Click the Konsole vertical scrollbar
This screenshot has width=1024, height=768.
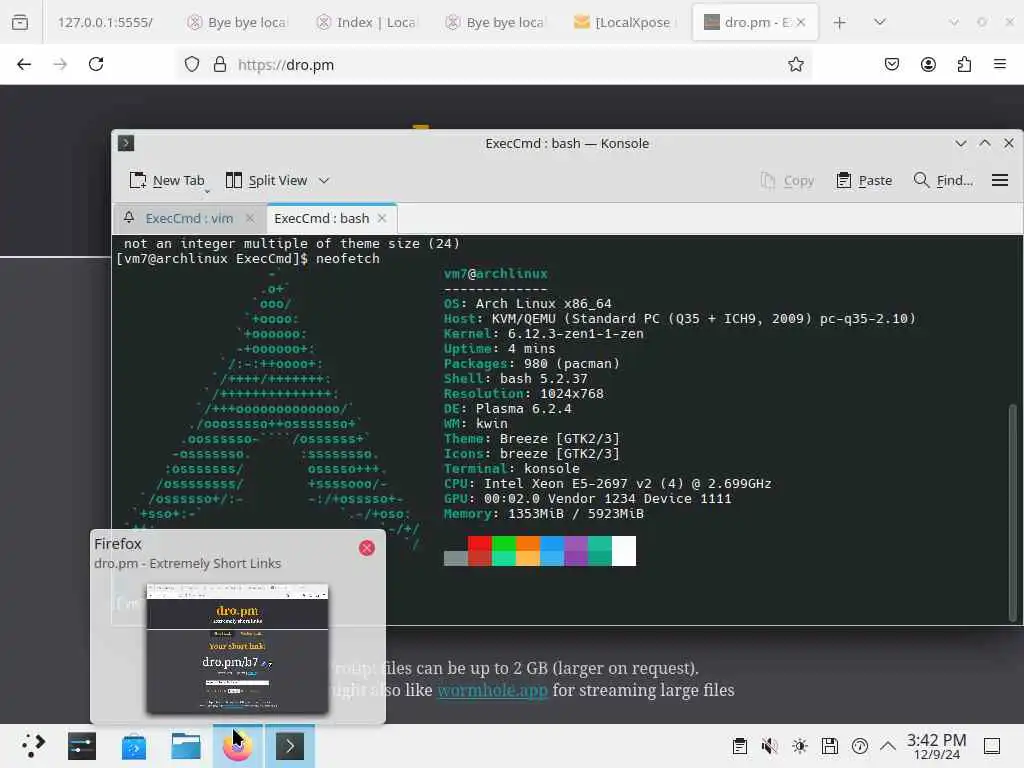click(1013, 513)
